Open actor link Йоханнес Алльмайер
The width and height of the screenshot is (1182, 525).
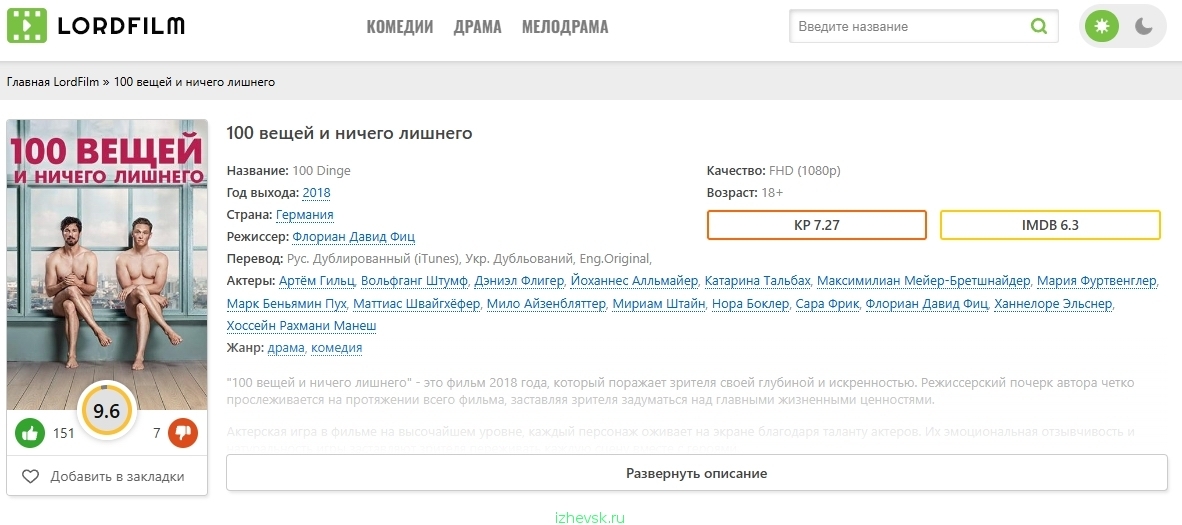635,281
